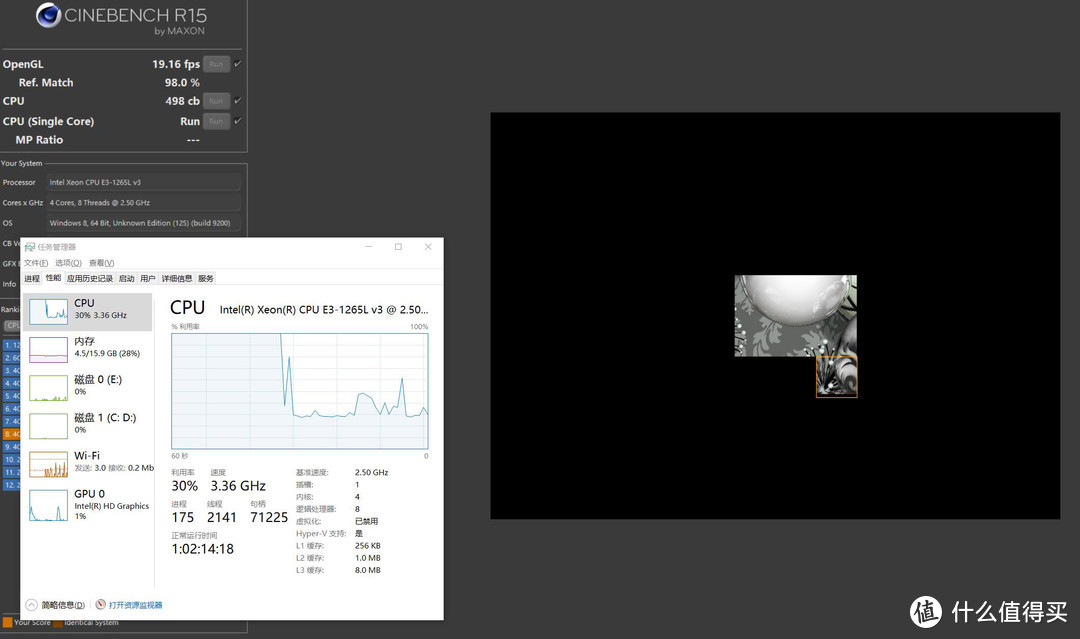This screenshot has height=639, width=1080.
Task: Open the 文件 menu in Task Manager
Action: point(36,263)
